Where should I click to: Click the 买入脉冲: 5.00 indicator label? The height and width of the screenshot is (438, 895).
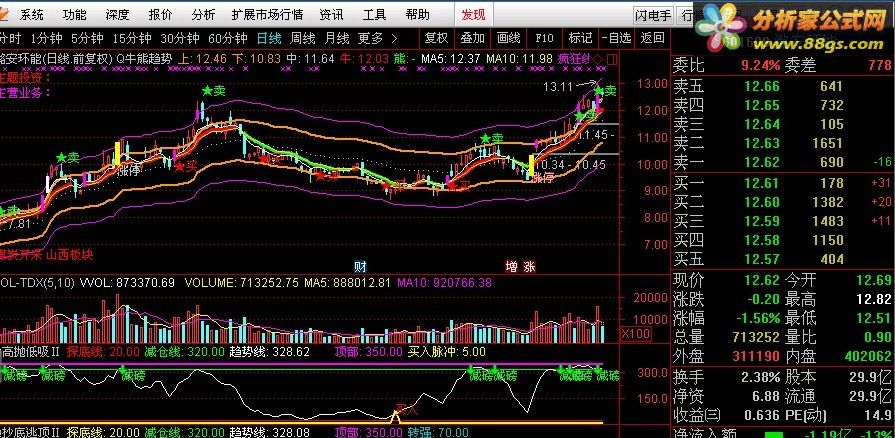[x=447, y=351]
